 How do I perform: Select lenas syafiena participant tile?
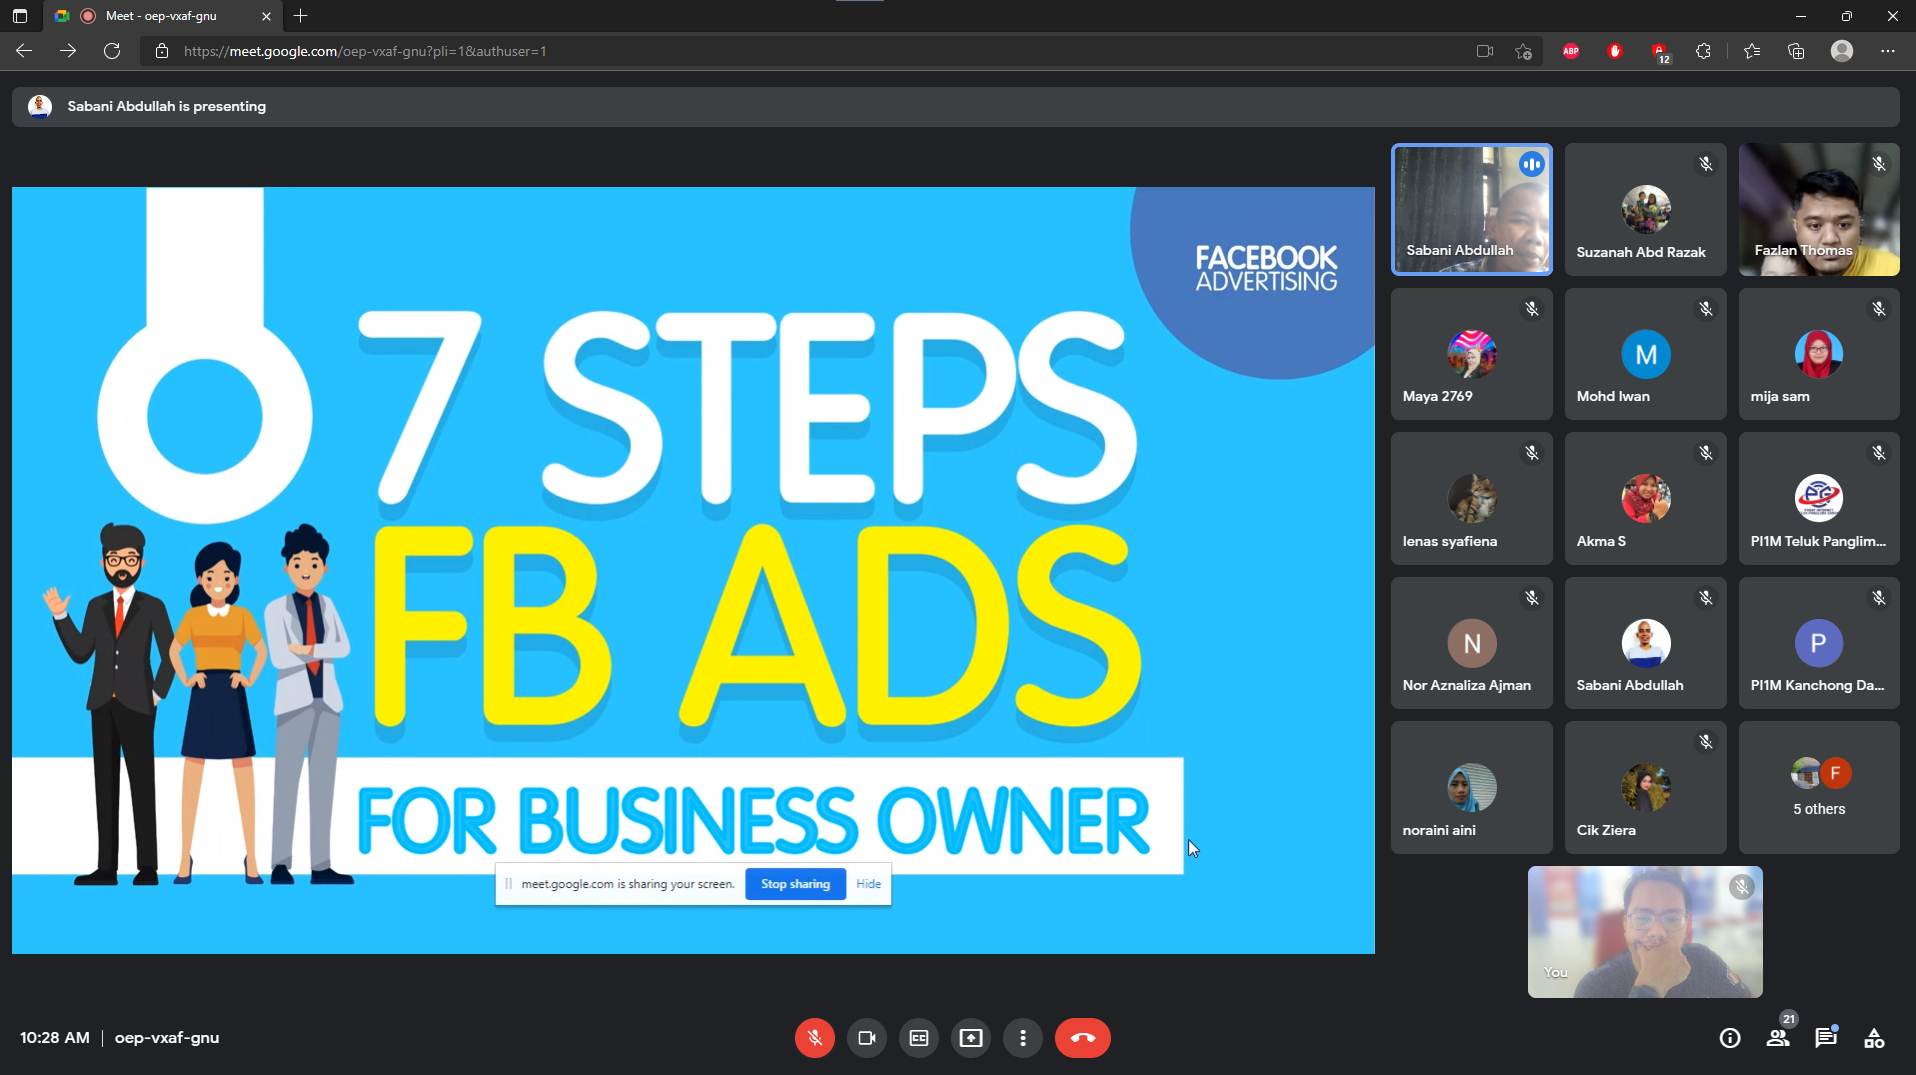(1471, 498)
